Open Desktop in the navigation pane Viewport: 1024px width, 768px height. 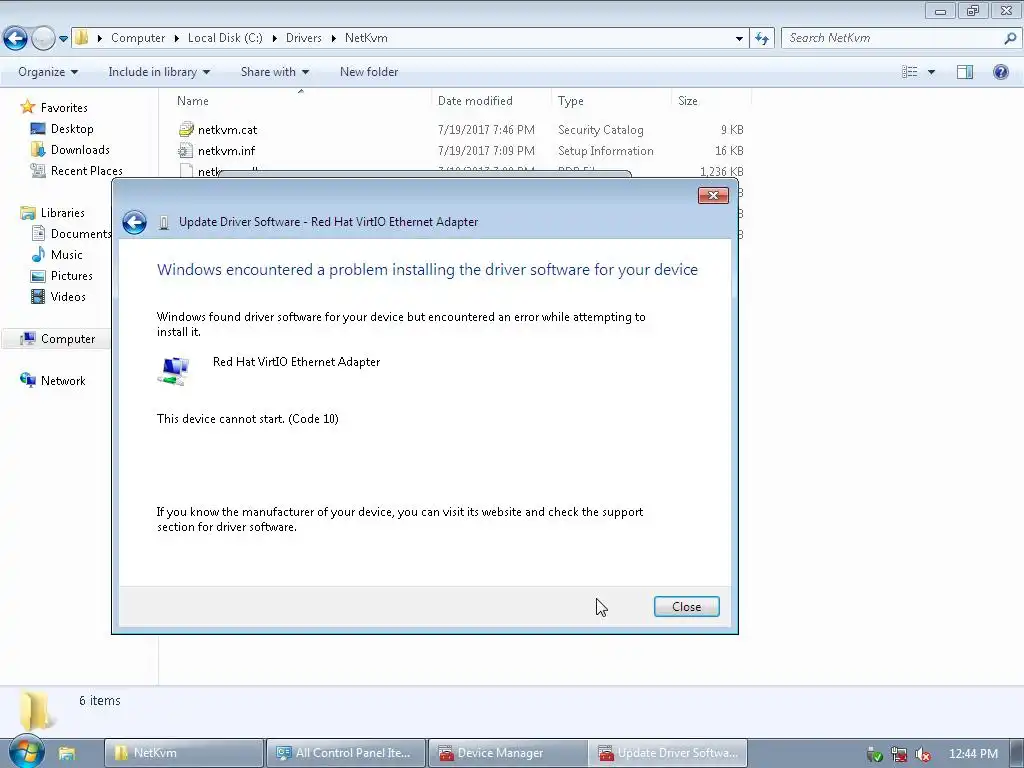[x=72, y=129]
